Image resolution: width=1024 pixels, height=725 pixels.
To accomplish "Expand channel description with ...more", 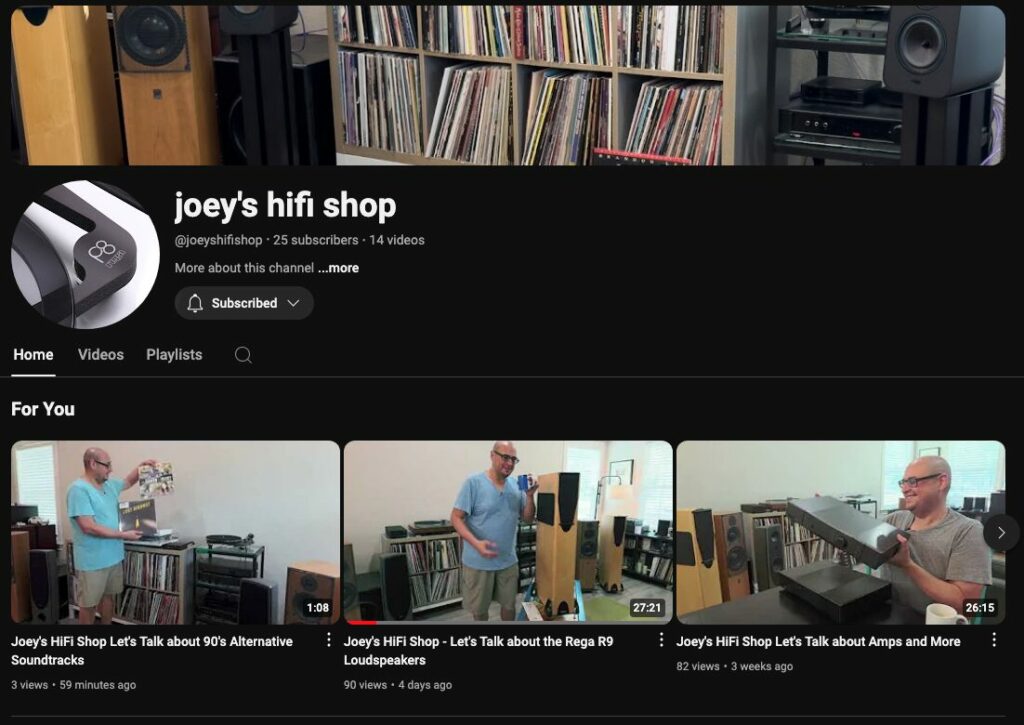I will (x=338, y=268).
